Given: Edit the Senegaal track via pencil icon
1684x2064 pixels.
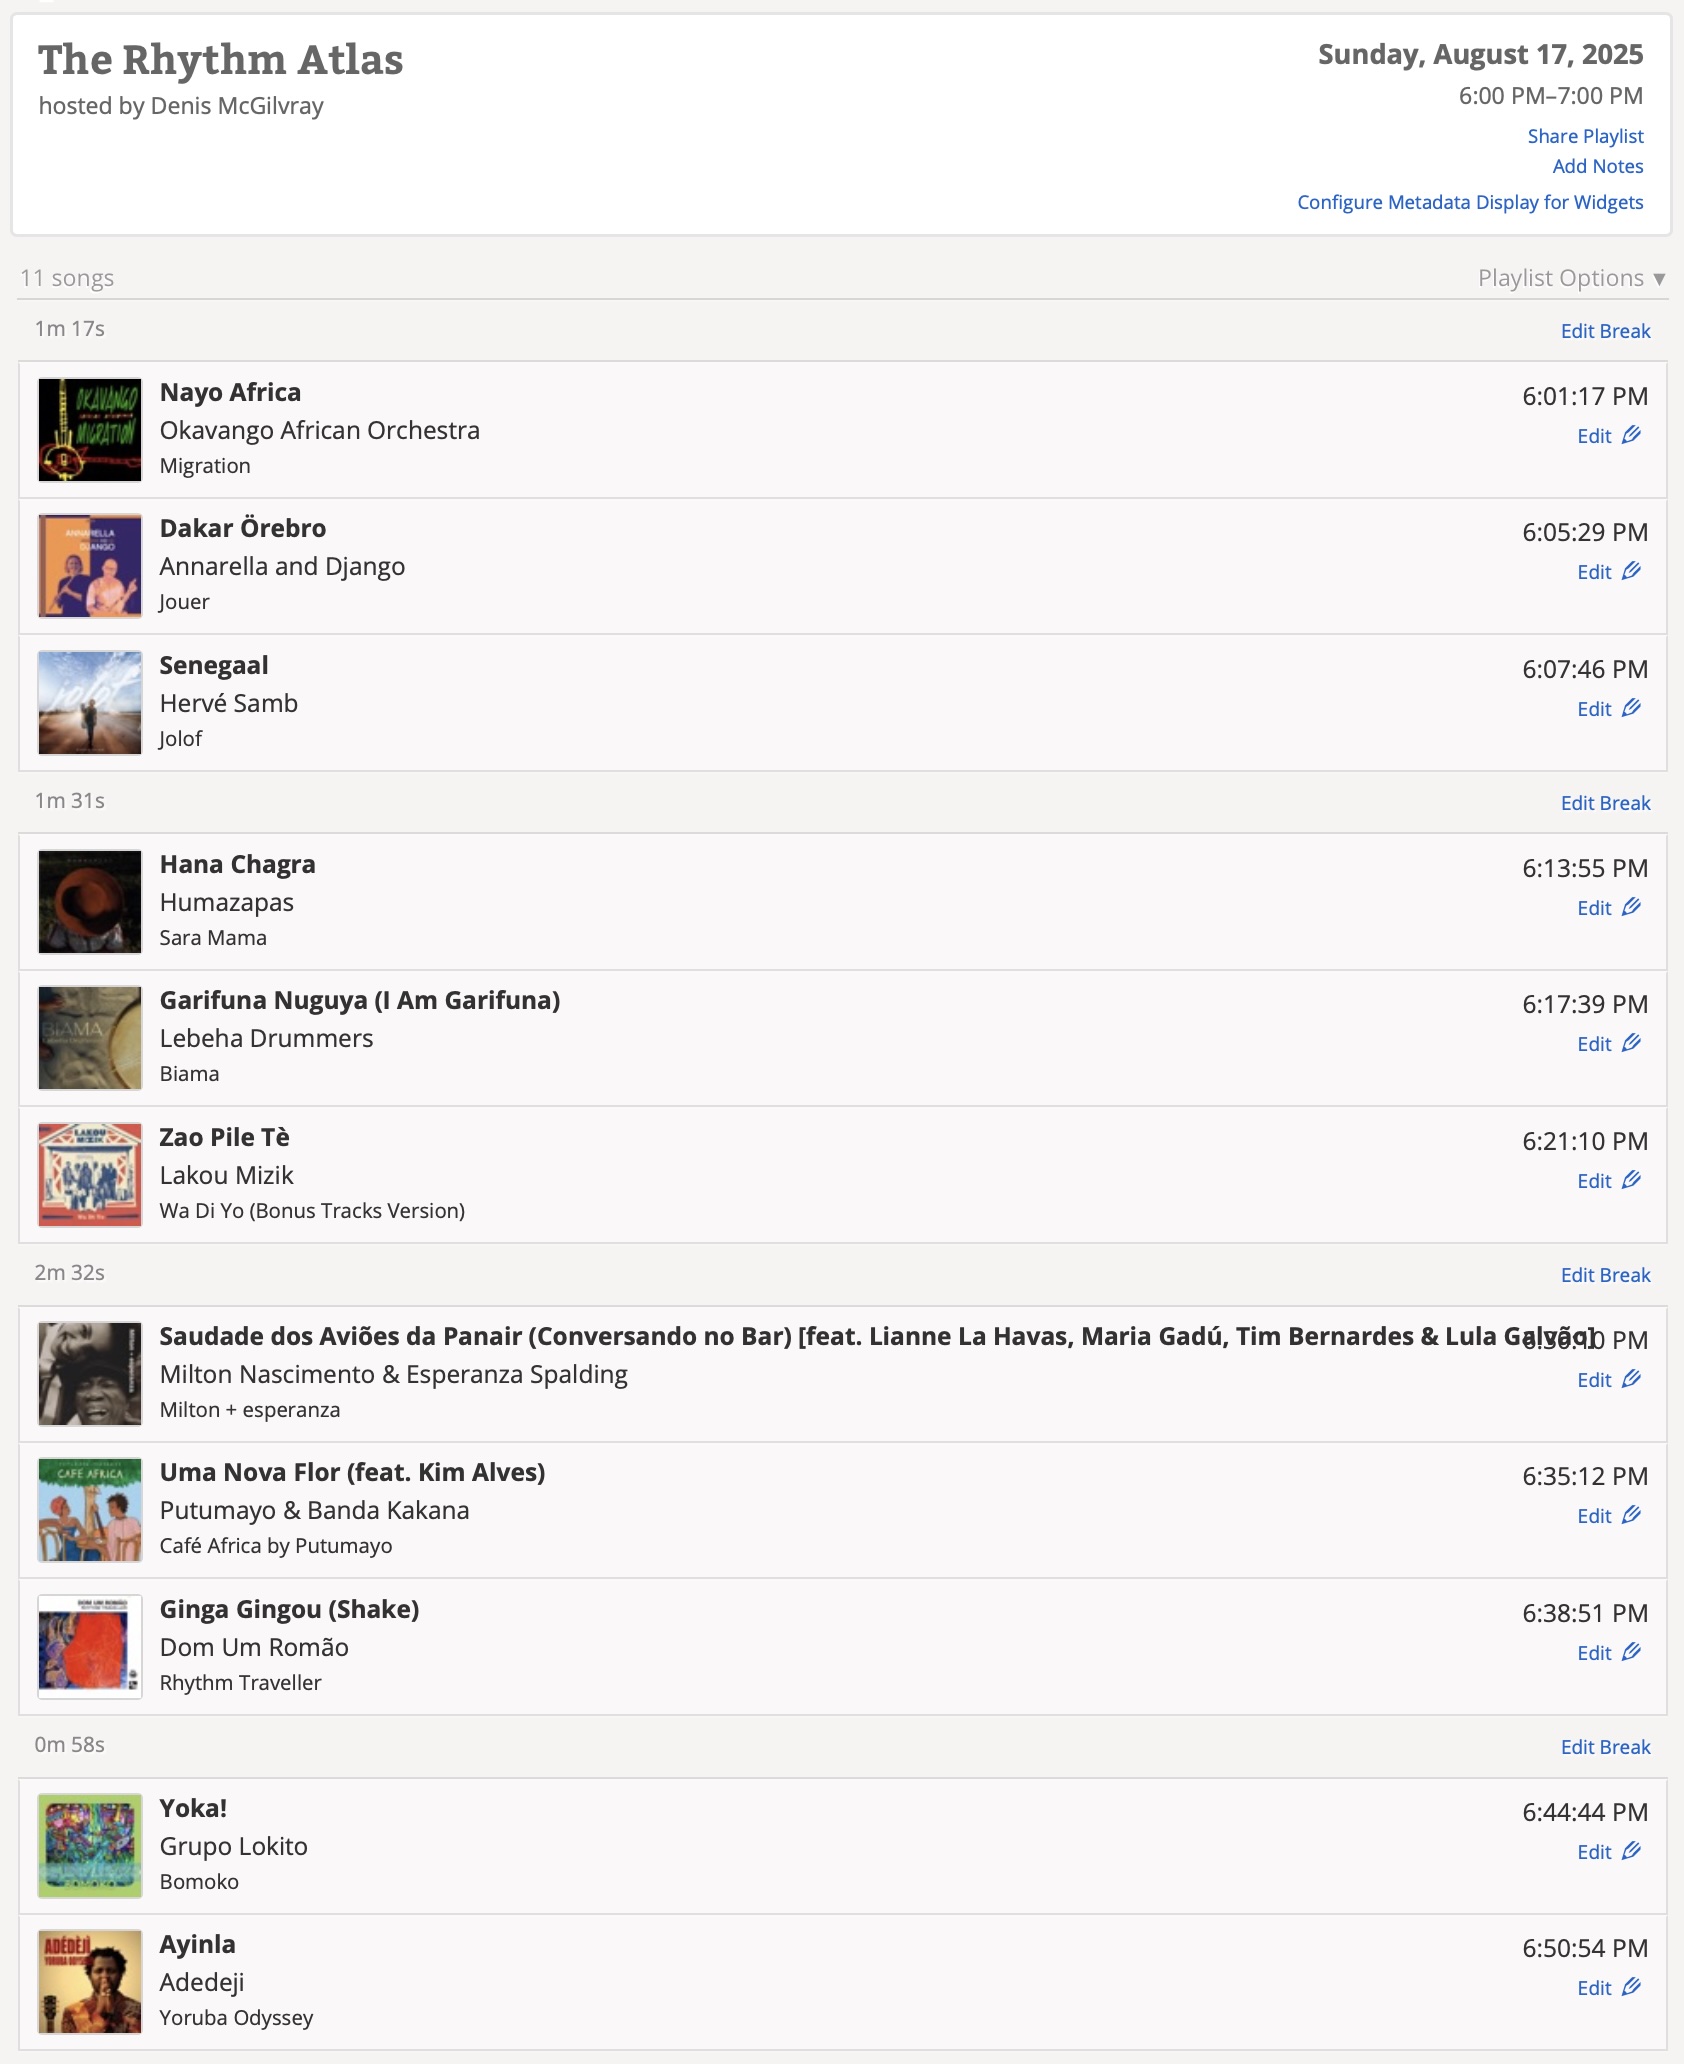Looking at the screenshot, I should 1631,708.
